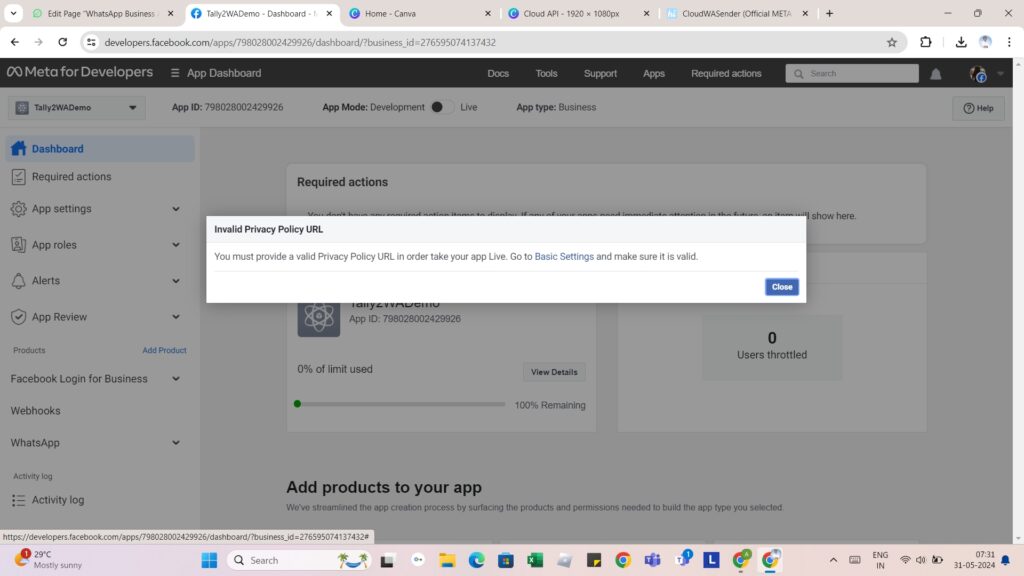Click the Meta for Developers search field
1024x576 pixels.
pos(852,73)
